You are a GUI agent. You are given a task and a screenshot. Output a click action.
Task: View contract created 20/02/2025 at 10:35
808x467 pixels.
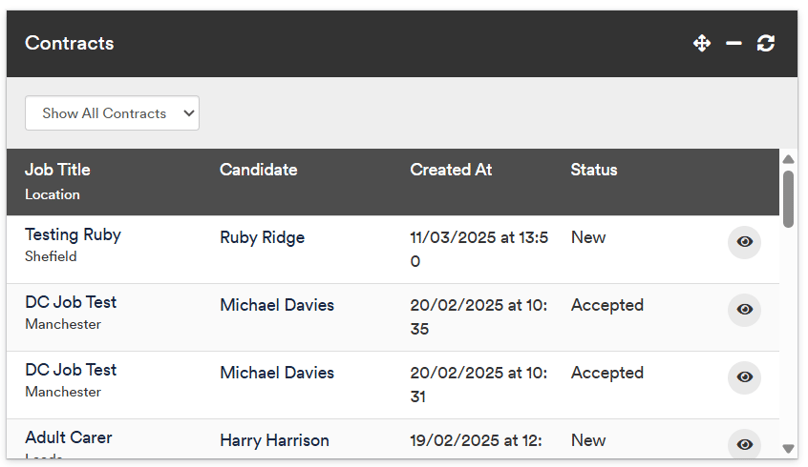coord(744,309)
